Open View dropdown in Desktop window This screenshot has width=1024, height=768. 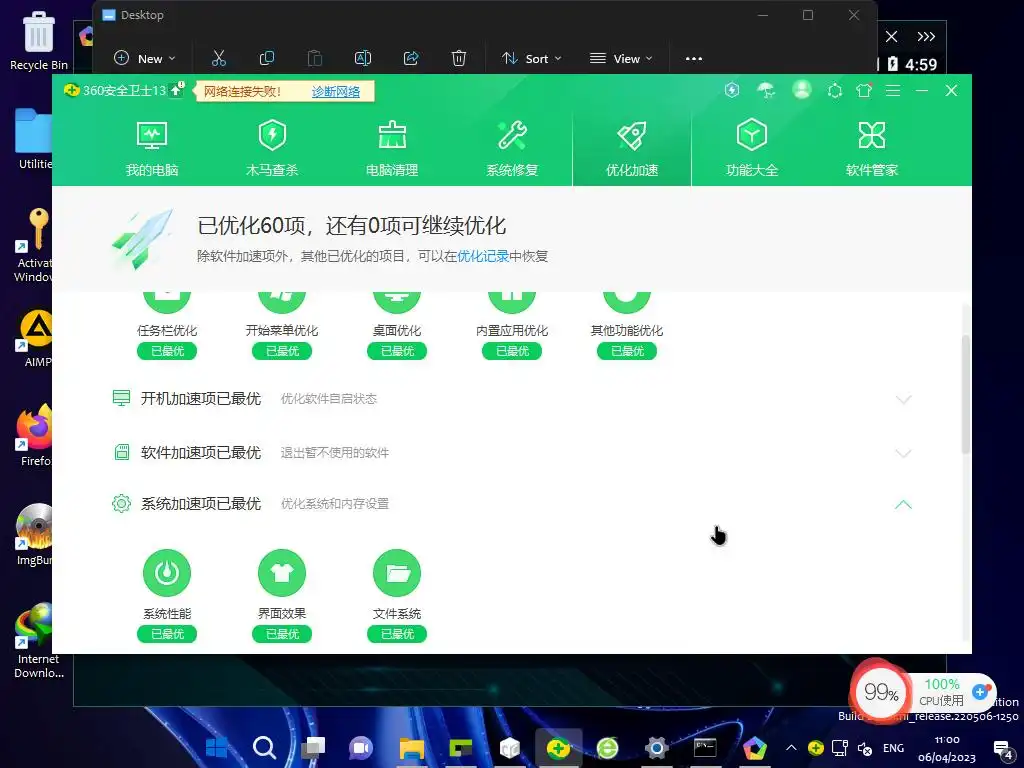coord(621,58)
